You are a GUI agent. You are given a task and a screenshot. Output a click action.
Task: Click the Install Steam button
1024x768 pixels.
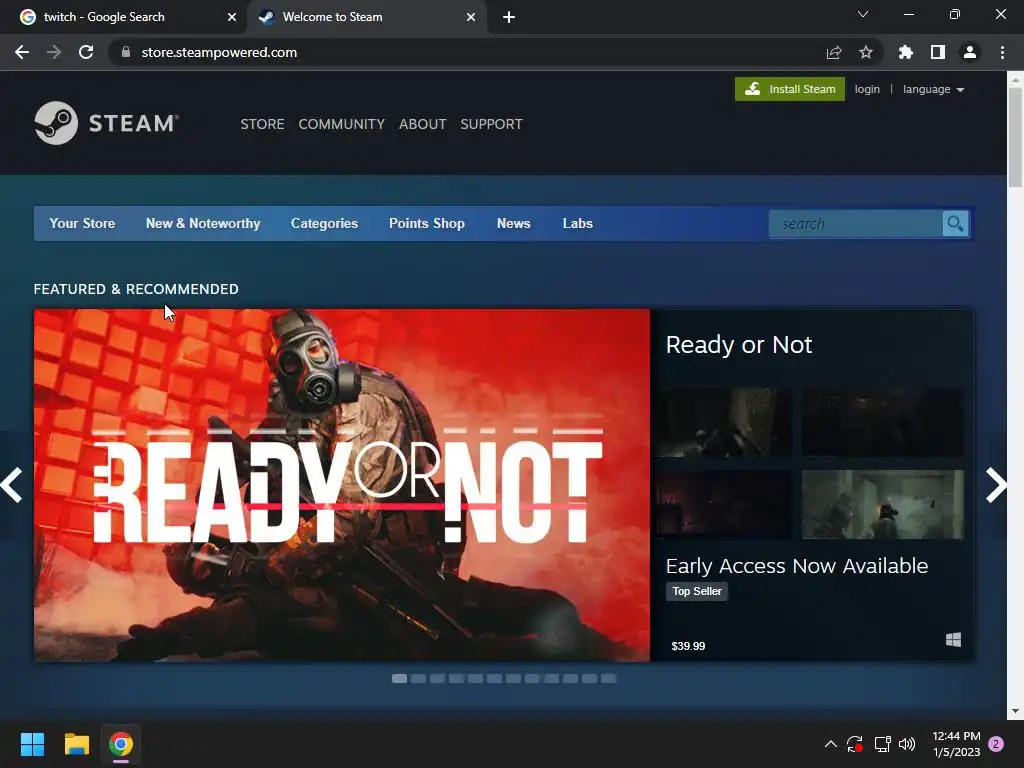[x=790, y=89]
